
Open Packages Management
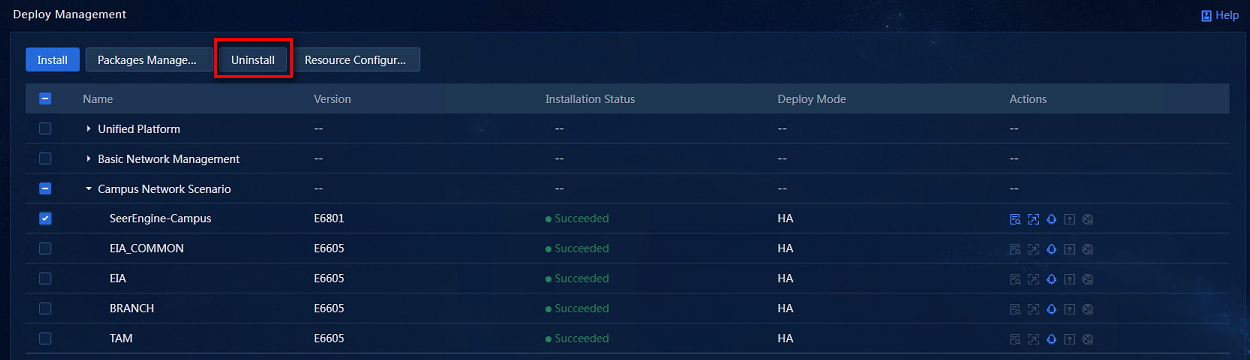[x=147, y=60]
